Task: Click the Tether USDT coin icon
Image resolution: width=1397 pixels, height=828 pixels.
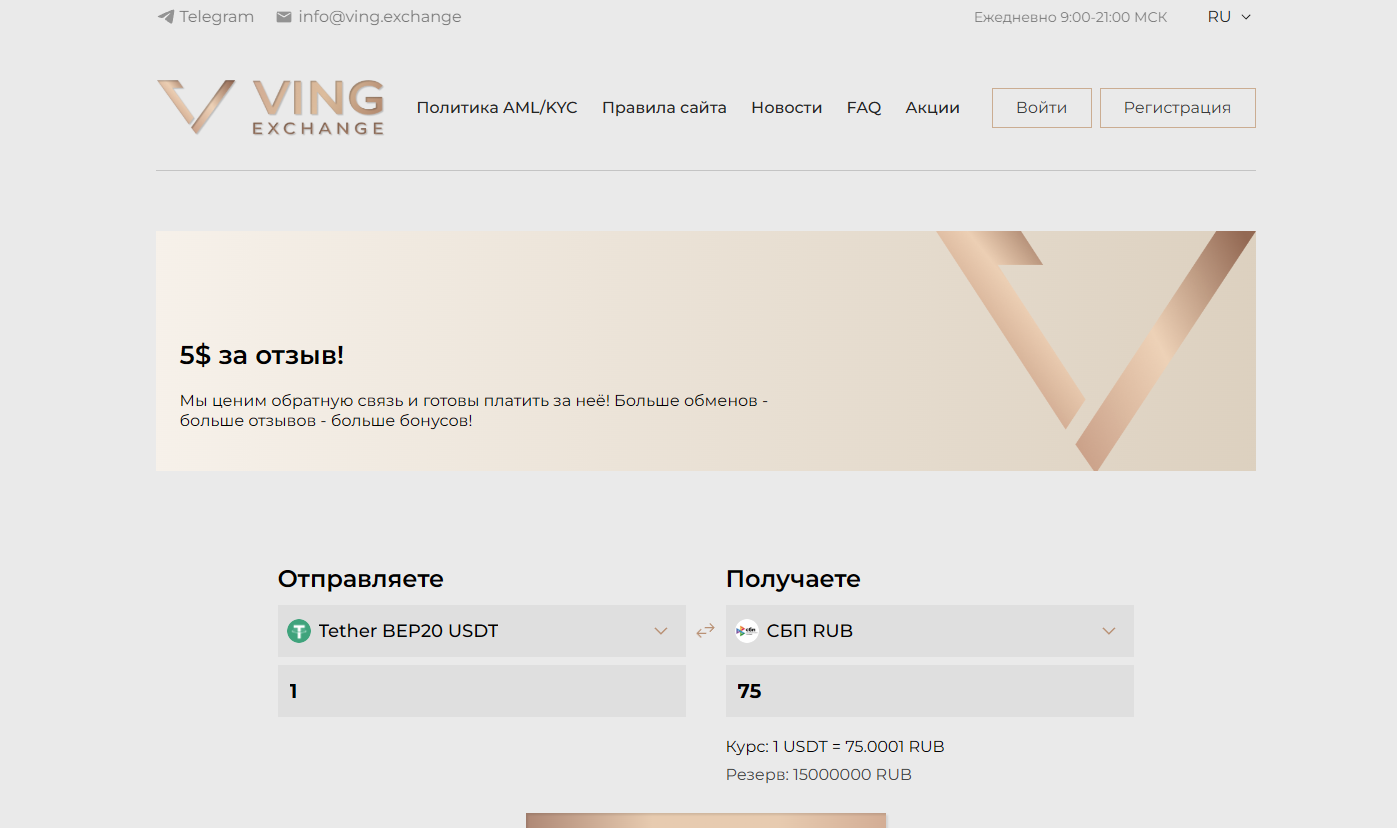Action: 299,631
